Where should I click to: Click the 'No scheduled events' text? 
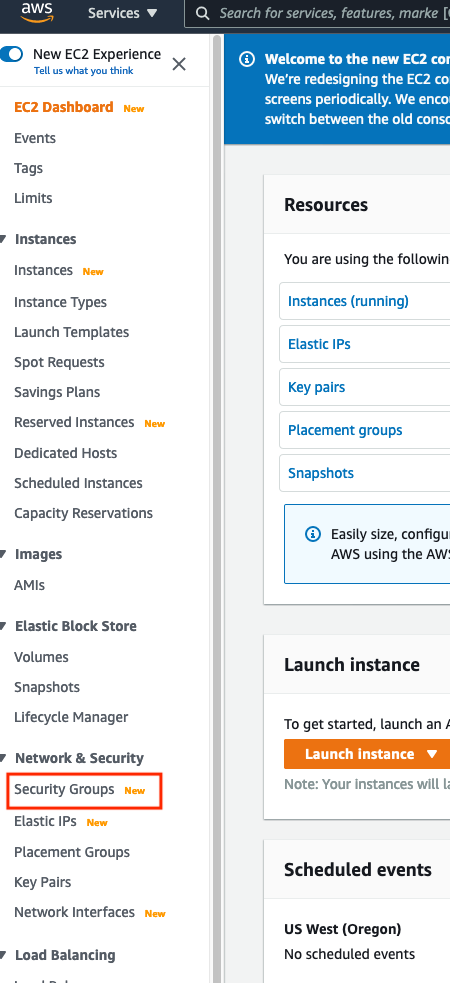(x=349, y=954)
